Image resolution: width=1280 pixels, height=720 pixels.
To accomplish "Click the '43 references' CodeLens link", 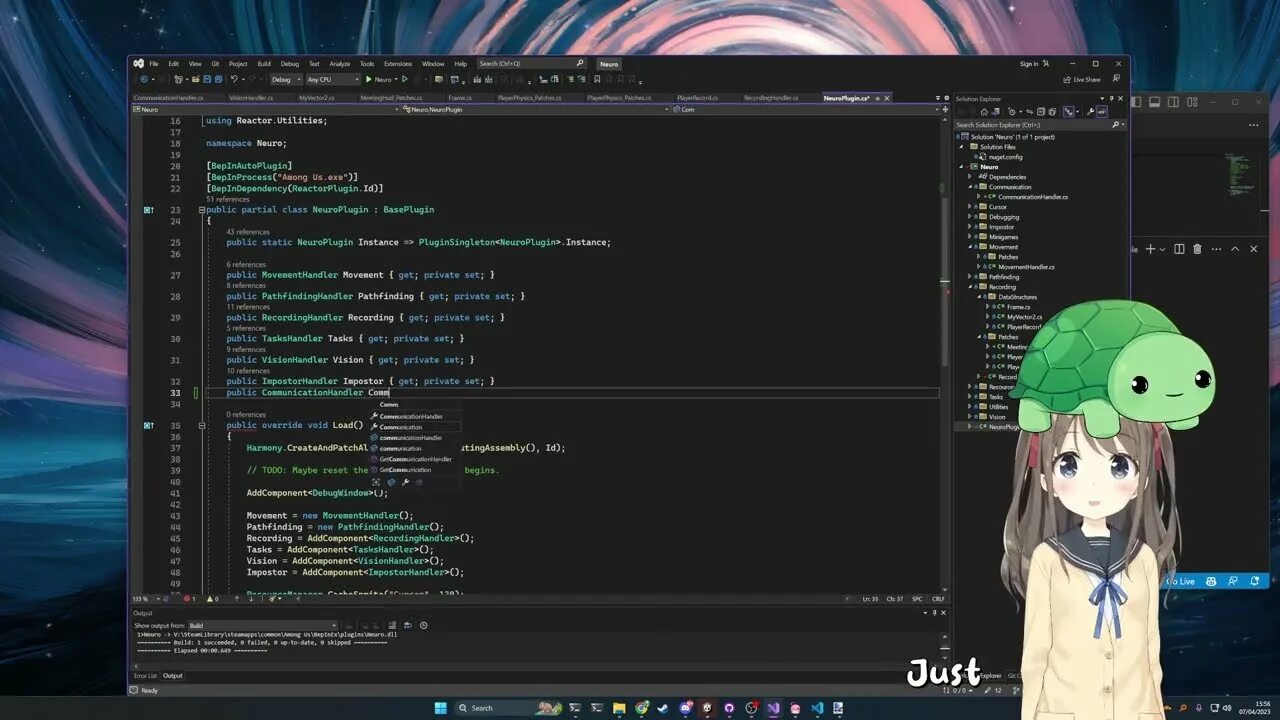I will click(248, 232).
